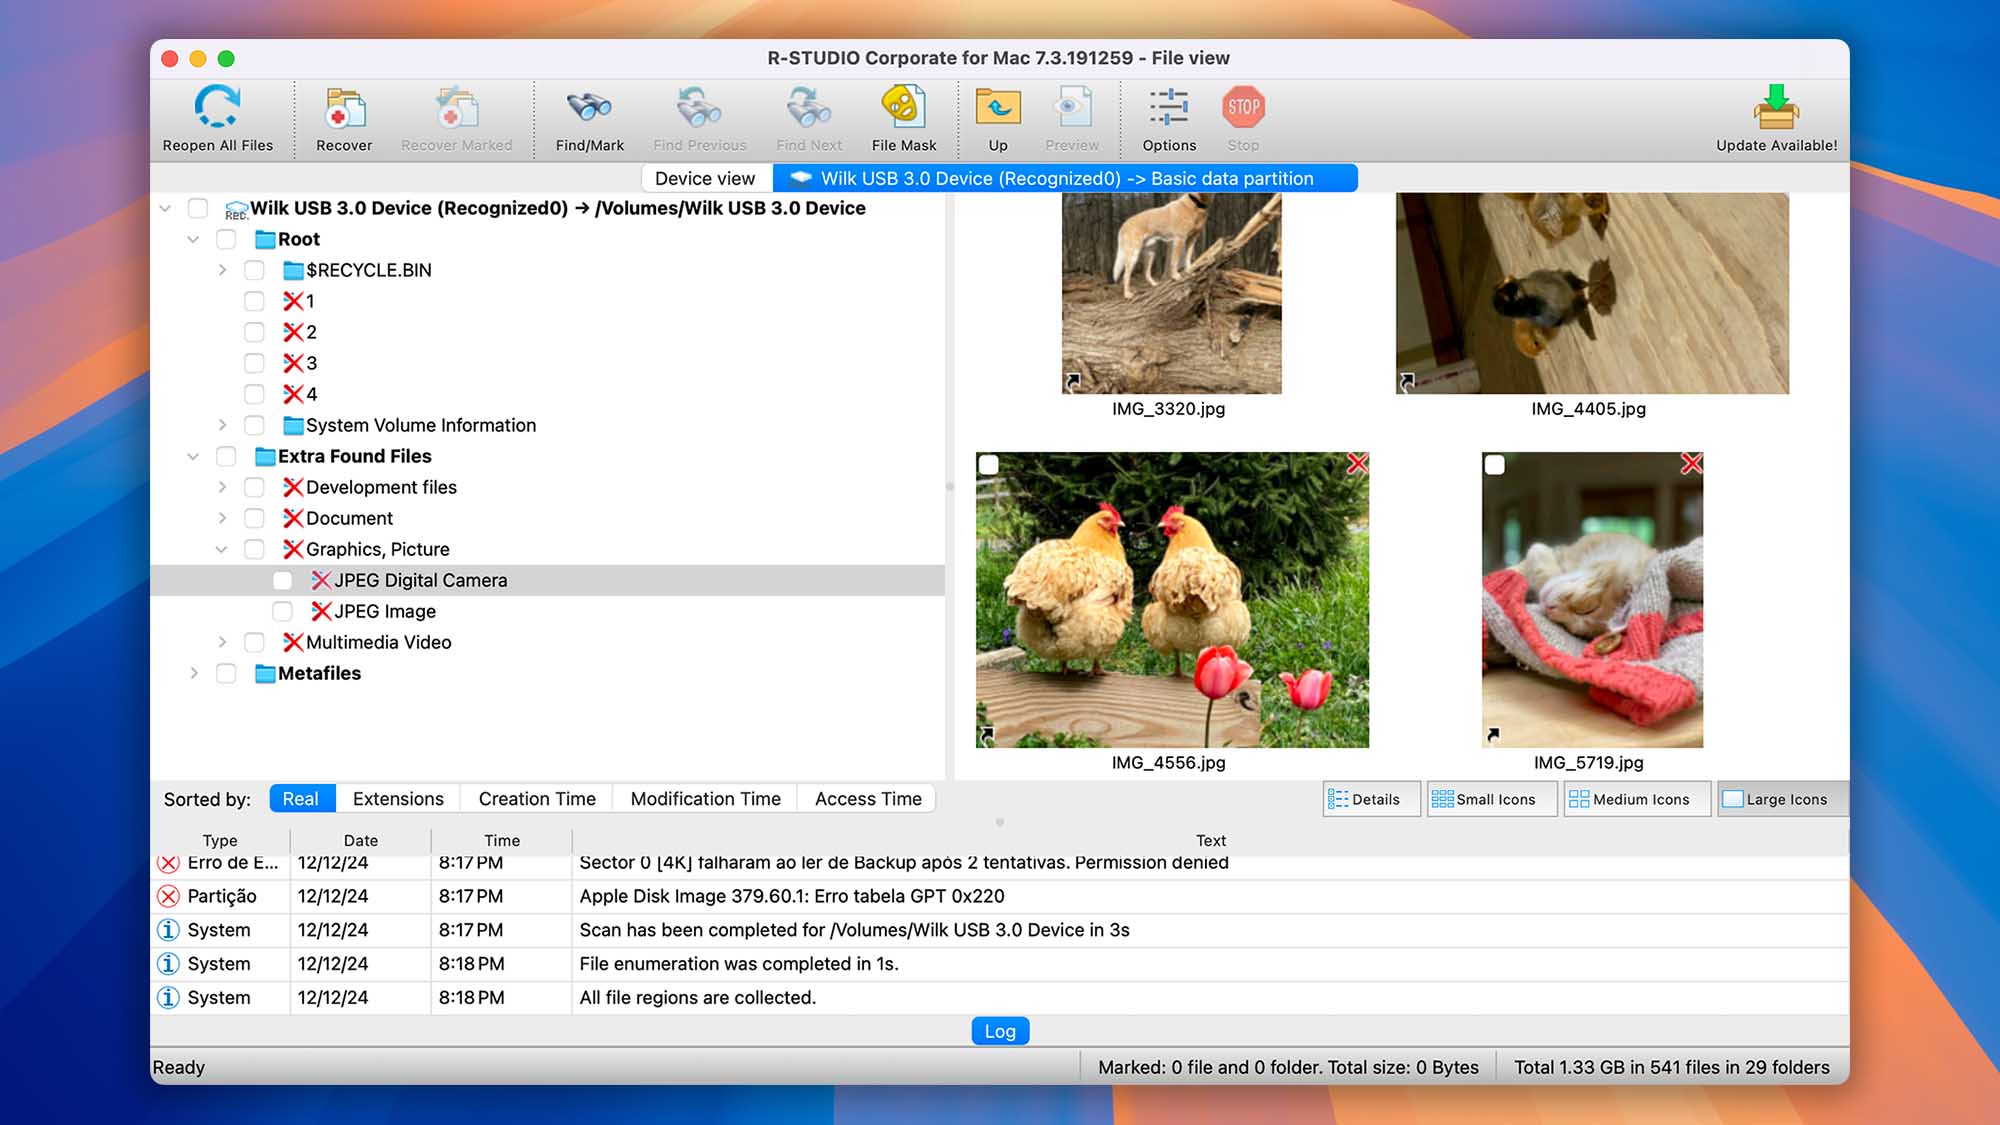Sort files by Modification Time
The image size is (2000, 1125).
[x=705, y=799]
